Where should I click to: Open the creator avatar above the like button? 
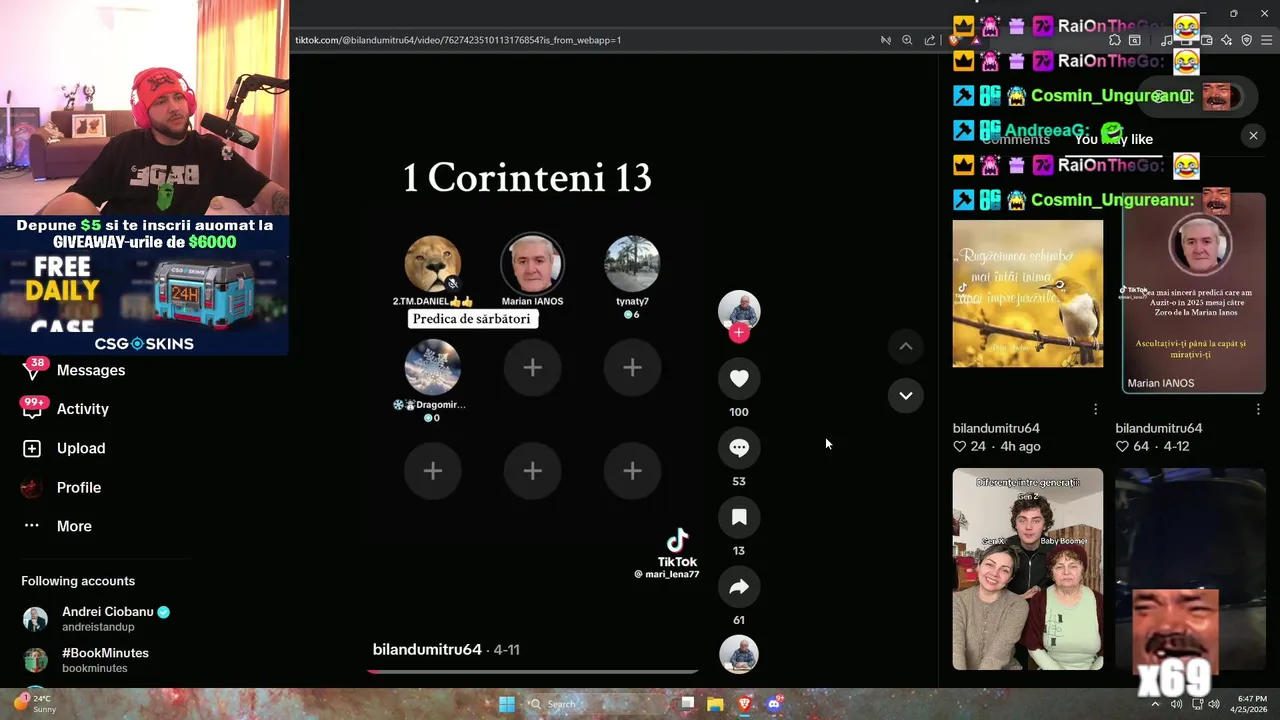(x=739, y=311)
